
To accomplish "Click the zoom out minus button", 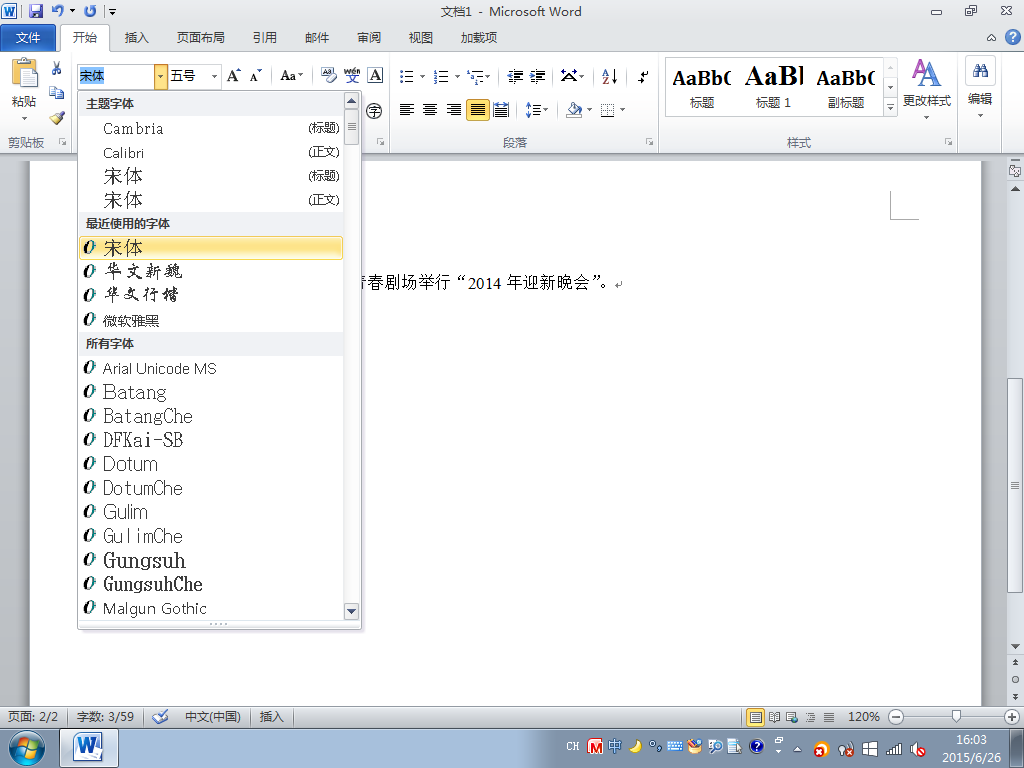I will (897, 717).
